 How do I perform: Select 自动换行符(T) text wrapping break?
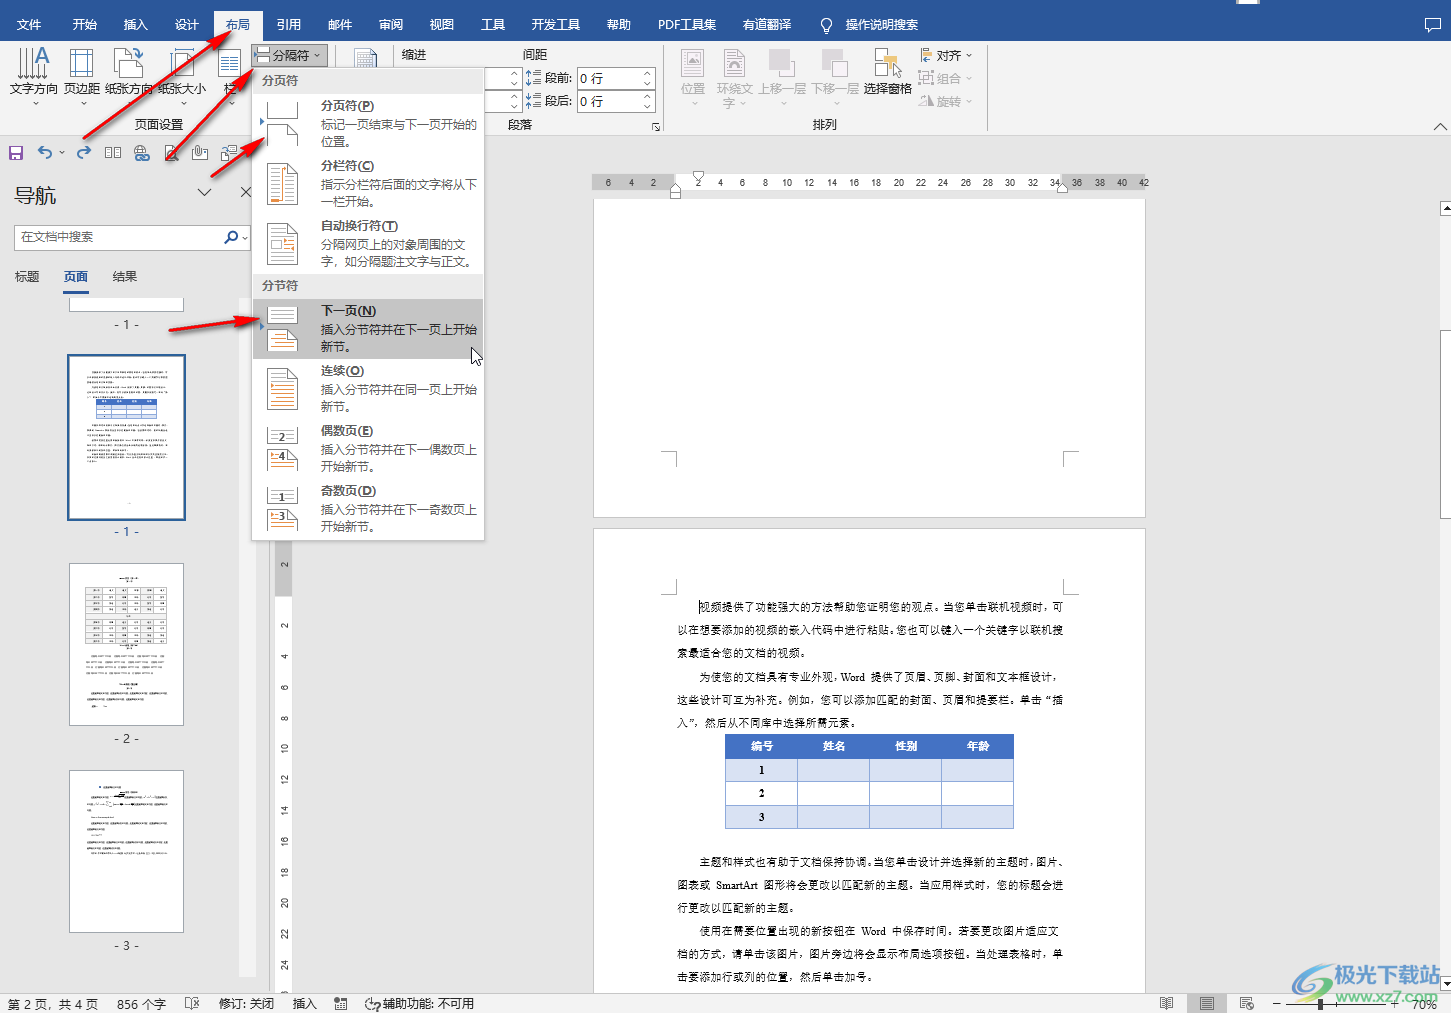click(368, 243)
